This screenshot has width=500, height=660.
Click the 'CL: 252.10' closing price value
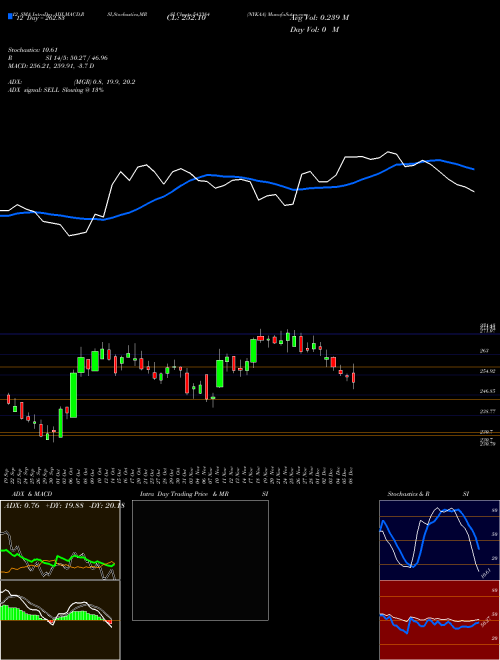click(x=186, y=18)
